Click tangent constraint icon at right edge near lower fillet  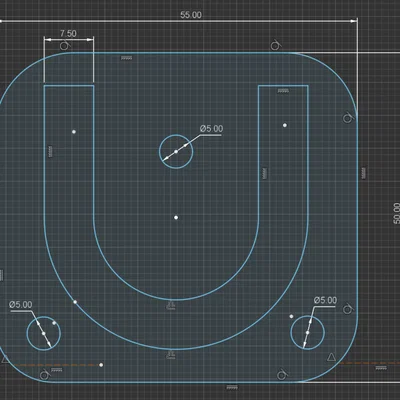click(348, 309)
